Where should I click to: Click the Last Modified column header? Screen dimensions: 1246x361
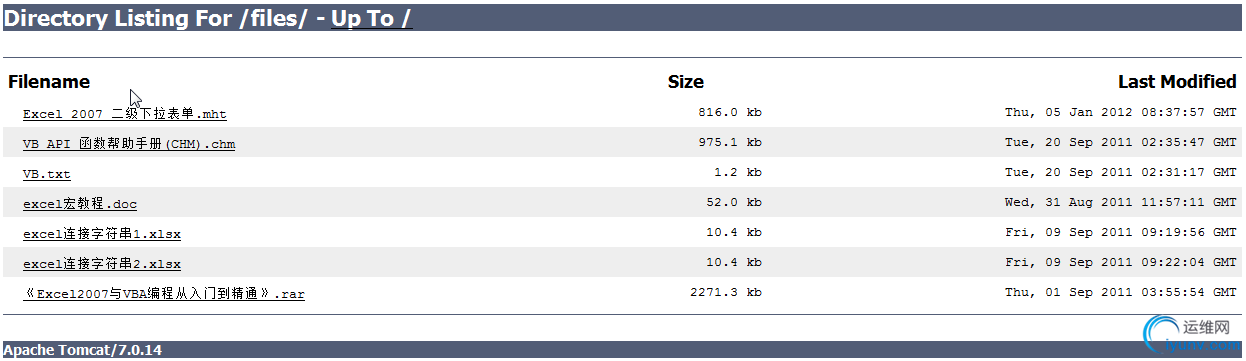point(1177,82)
